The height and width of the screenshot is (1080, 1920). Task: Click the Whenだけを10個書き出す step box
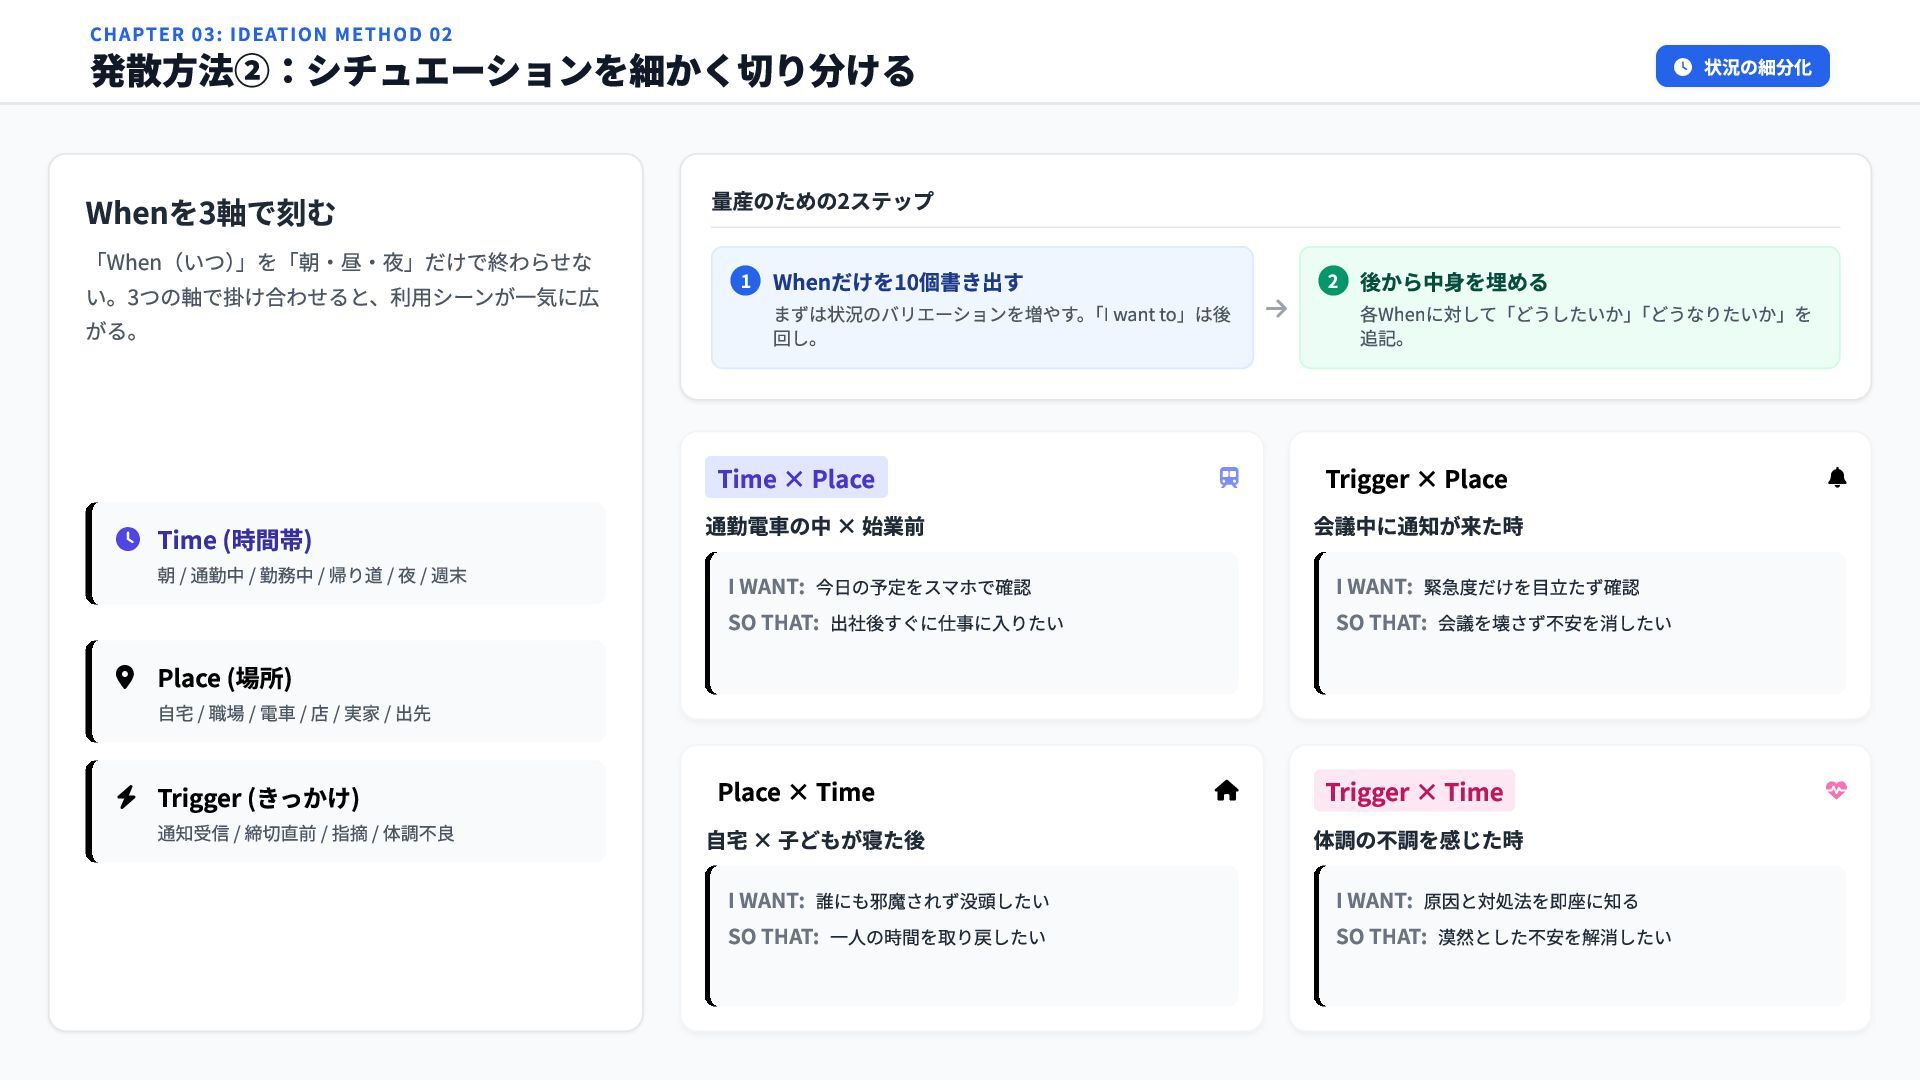[981, 308]
